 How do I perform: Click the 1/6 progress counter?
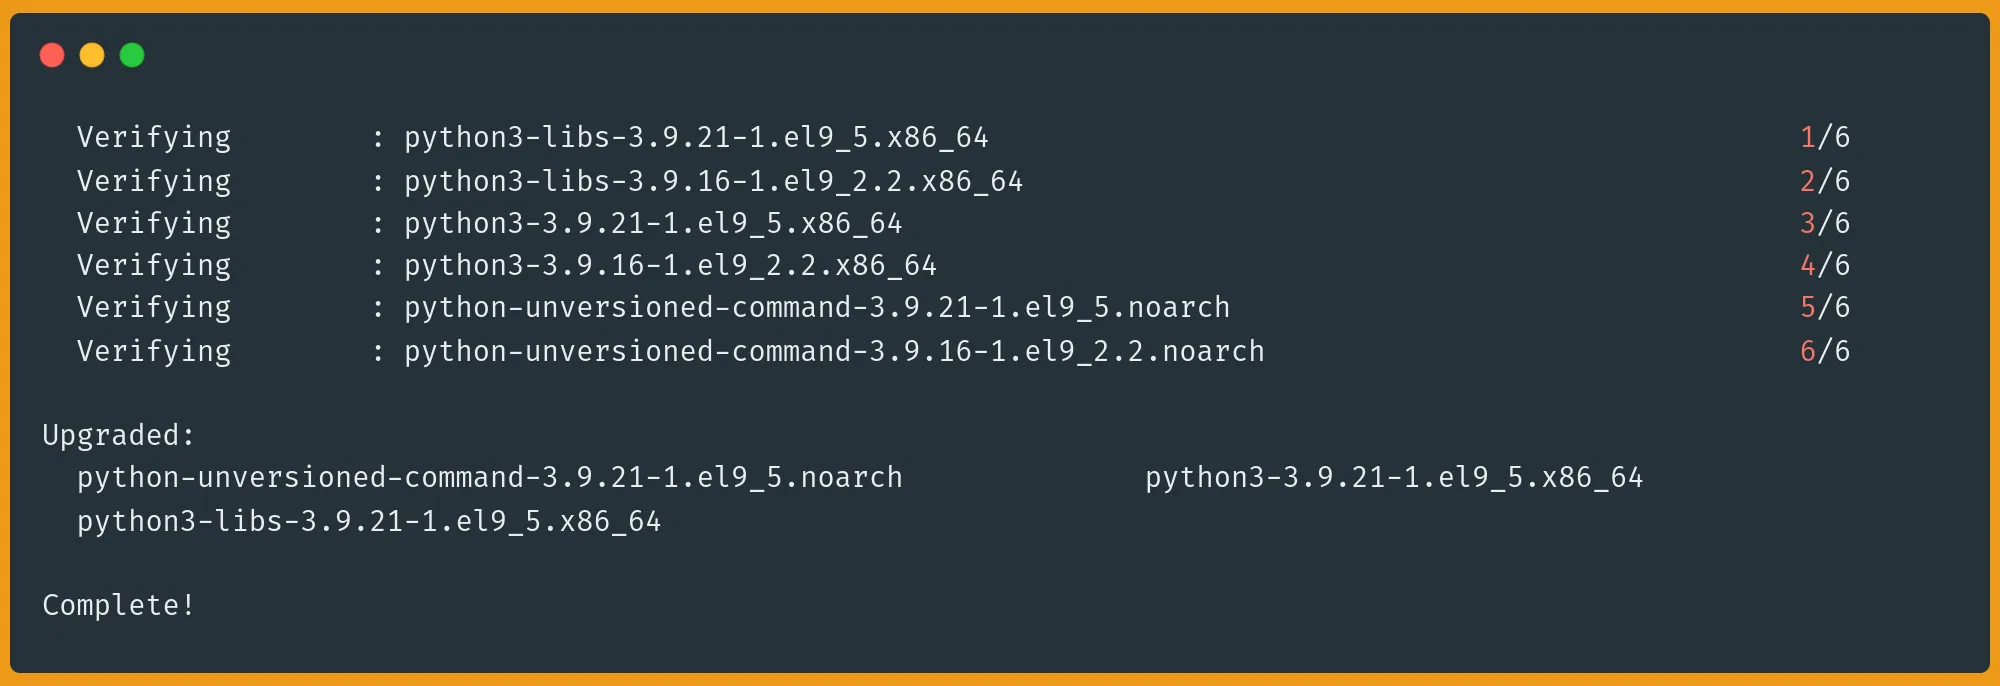click(1825, 137)
